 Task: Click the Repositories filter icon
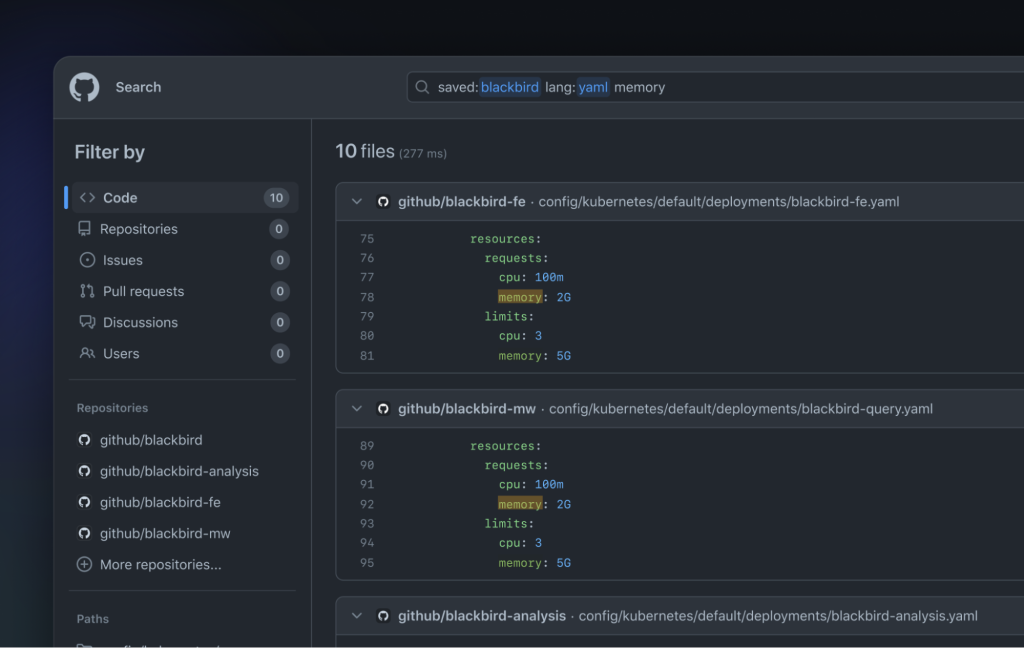(85, 229)
